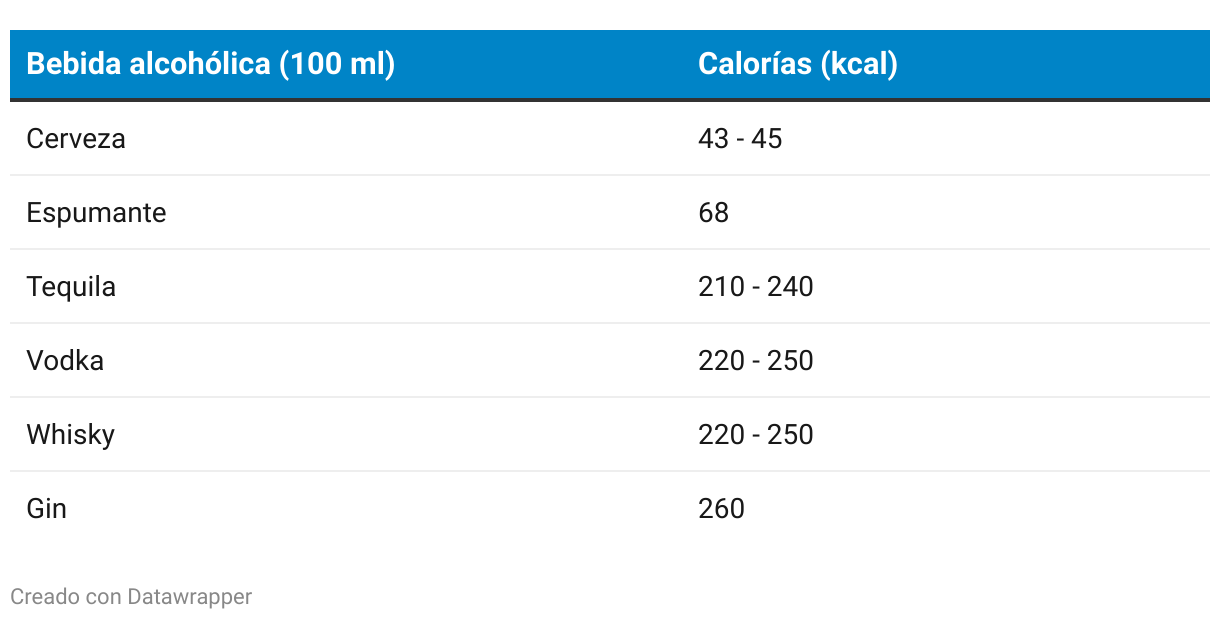This screenshot has width=1220, height=620.
Task: Click '(100 ml)' in the header text
Action: tap(337, 64)
